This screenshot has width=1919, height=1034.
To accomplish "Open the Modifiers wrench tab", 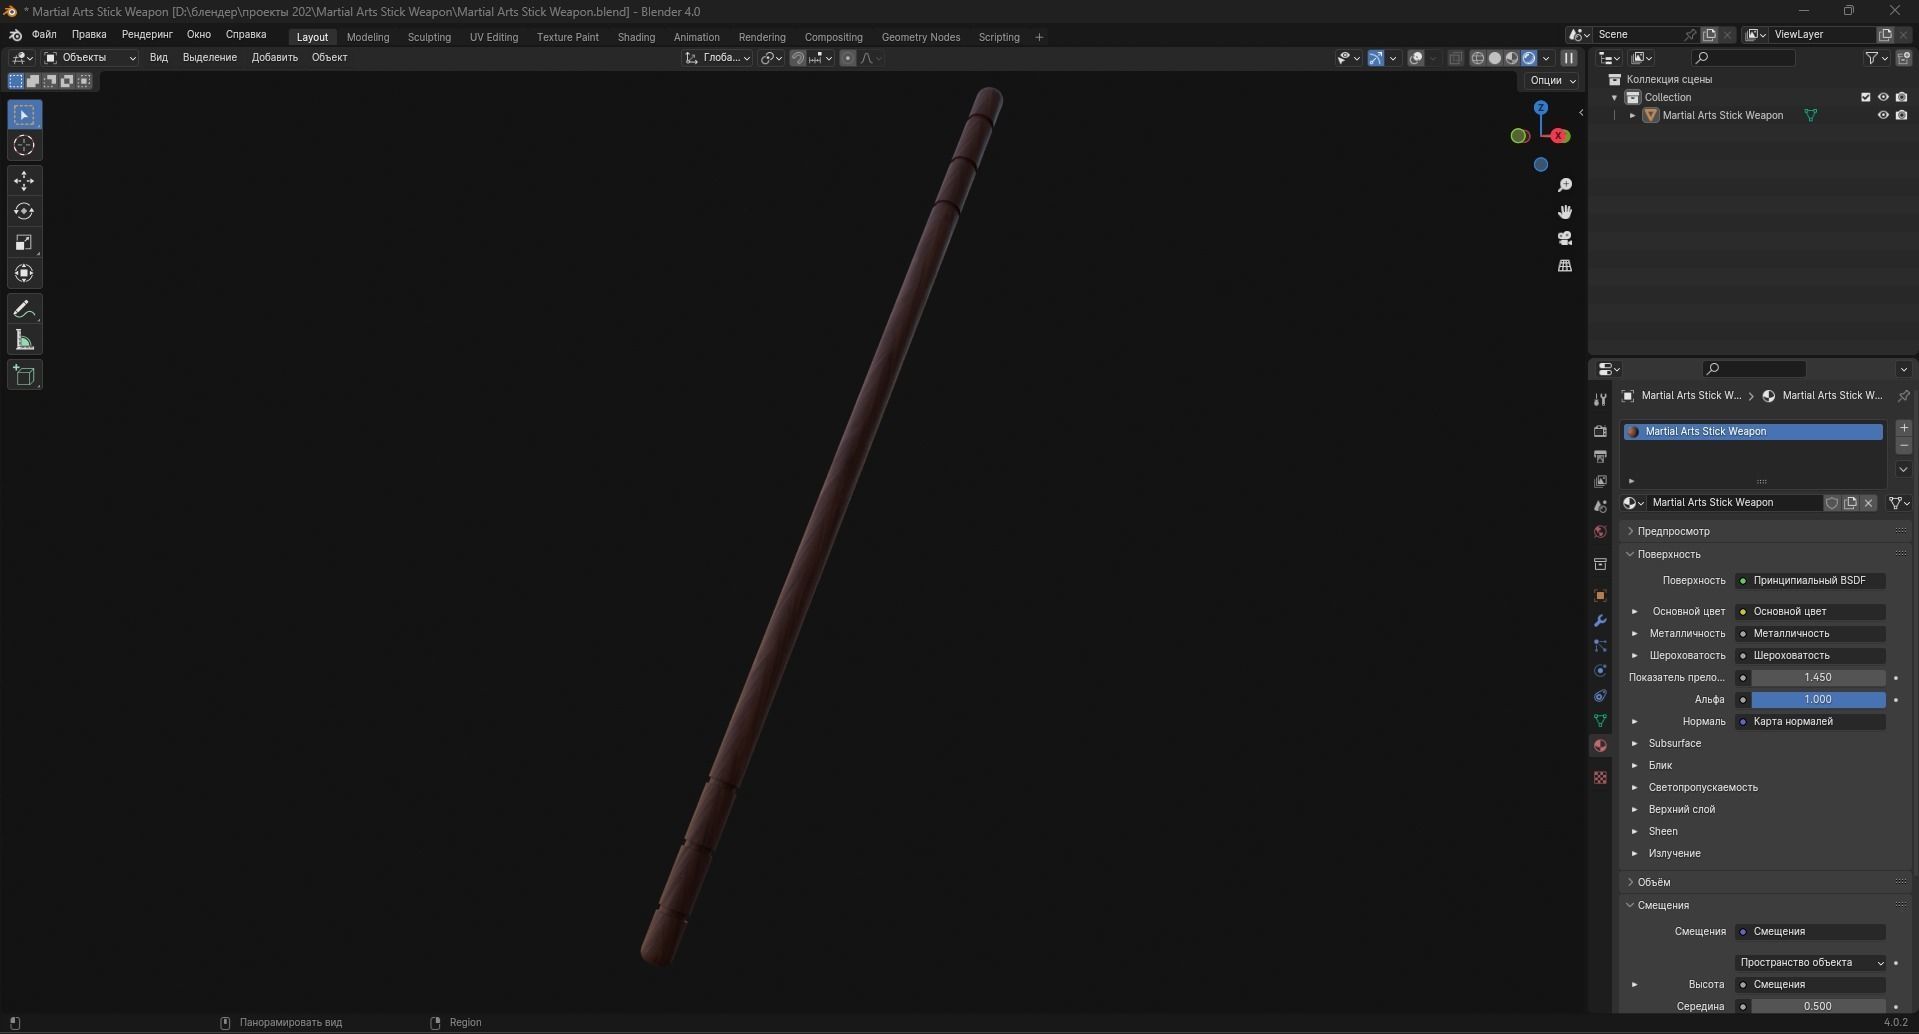I will click(x=1600, y=620).
